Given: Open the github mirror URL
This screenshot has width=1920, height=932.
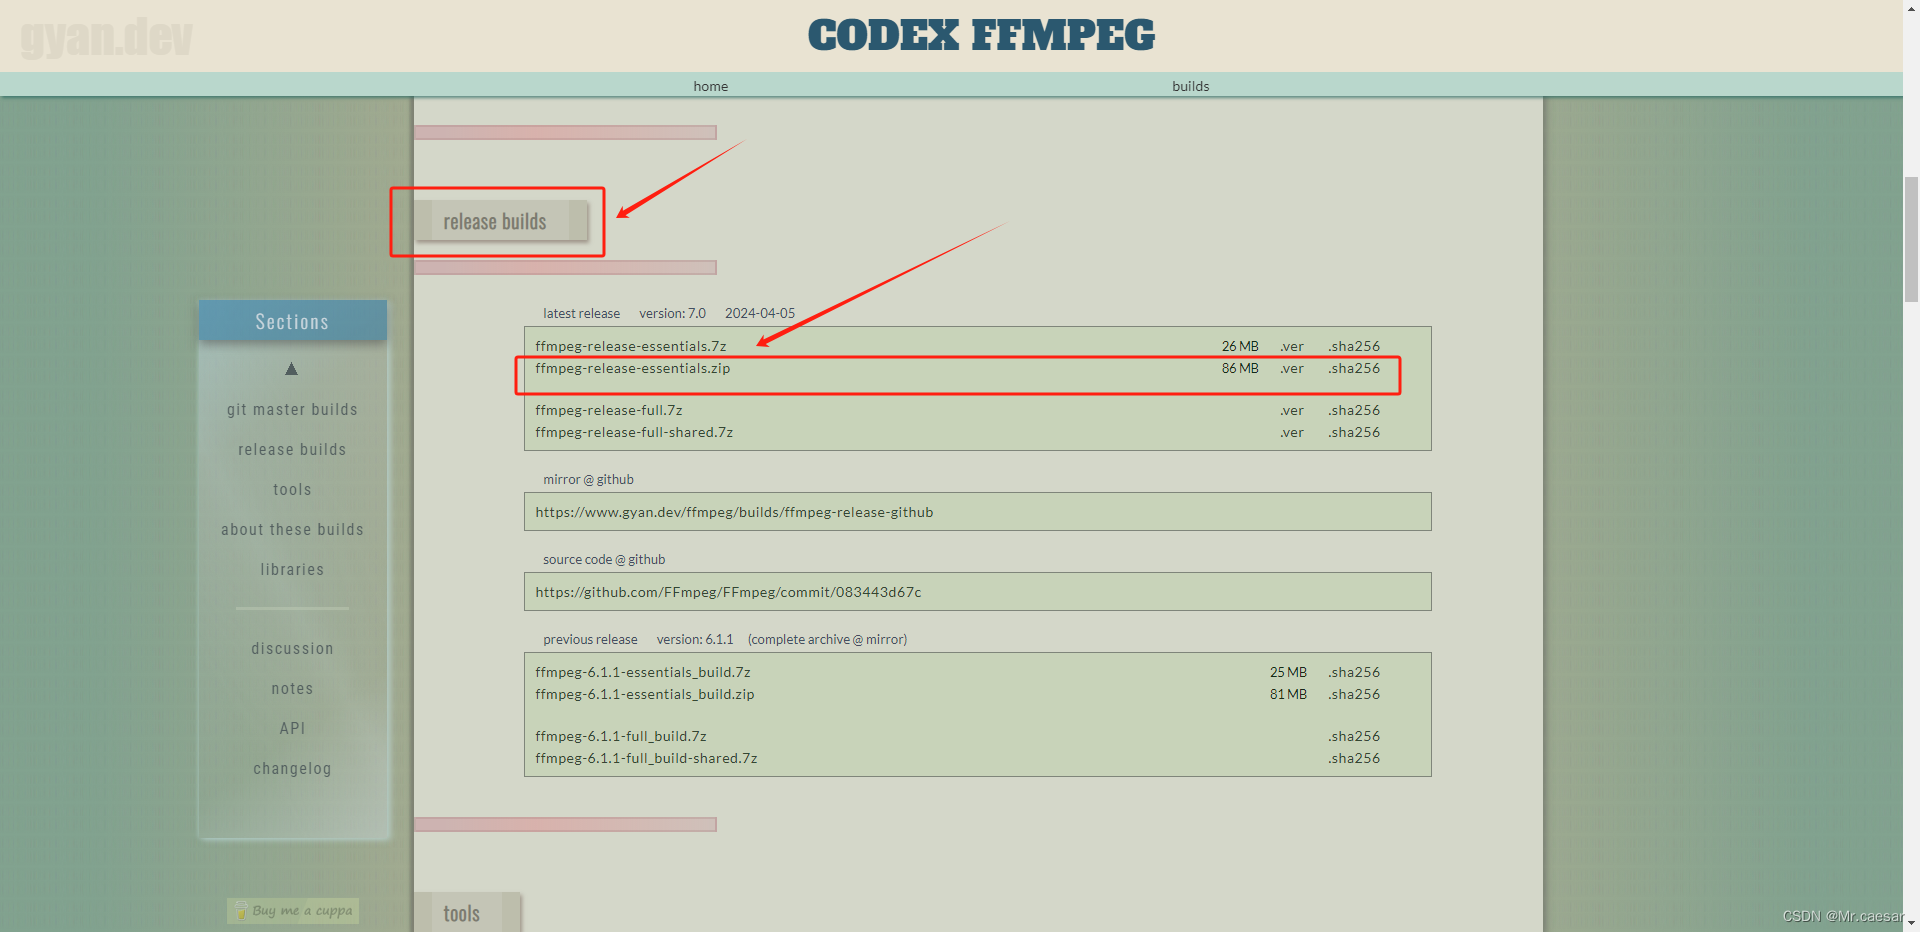Looking at the screenshot, I should 733,511.
